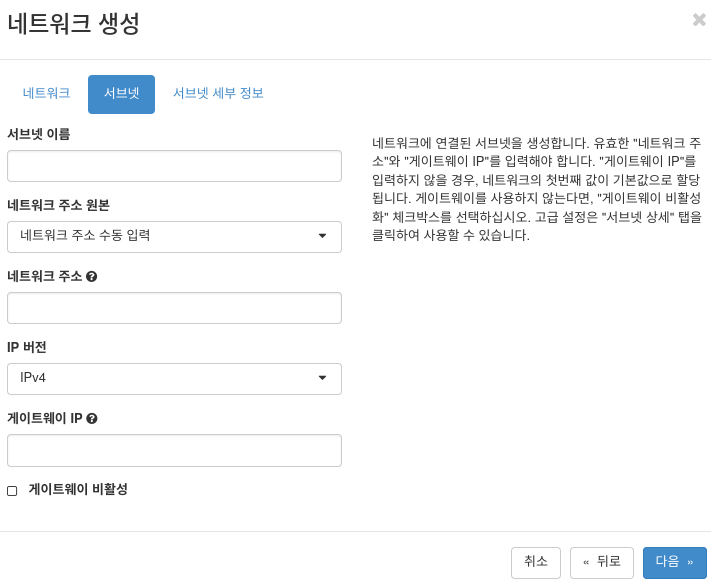Viewport: 711px width, 585px height.
Task: Proceed with the 다음 button
Action: pyautogui.click(x=674, y=563)
